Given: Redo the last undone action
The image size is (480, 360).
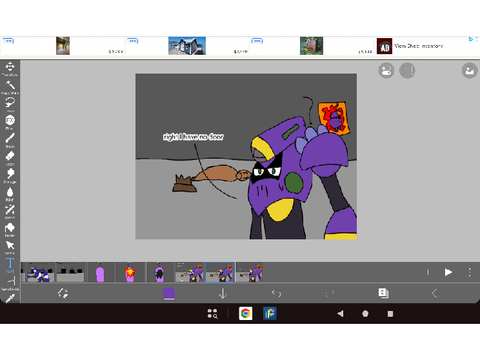Looking at the screenshot, I should pos(330,293).
